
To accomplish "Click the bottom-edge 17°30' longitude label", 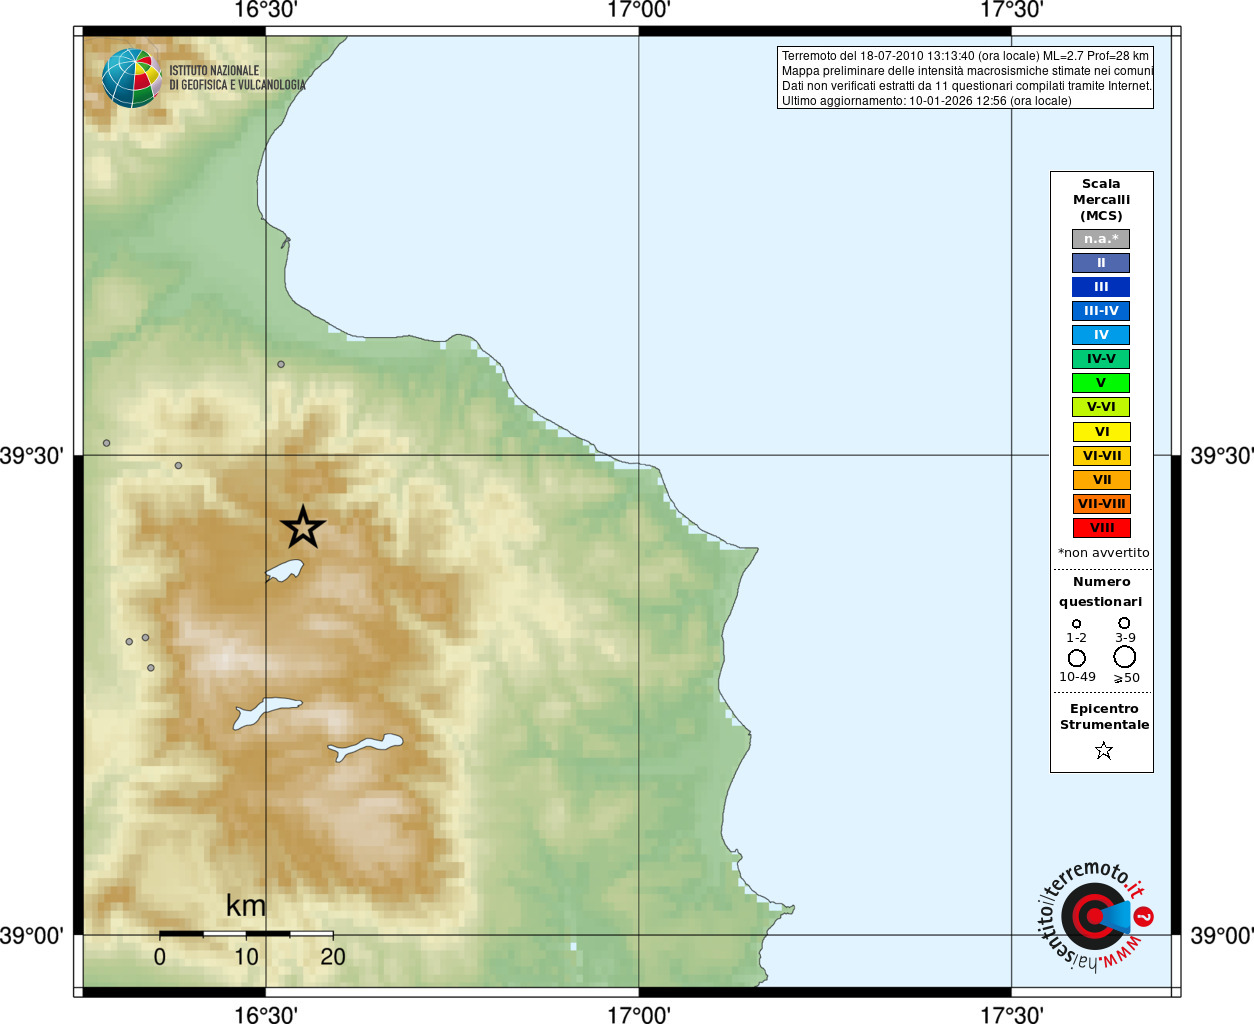I will (1012, 1014).
